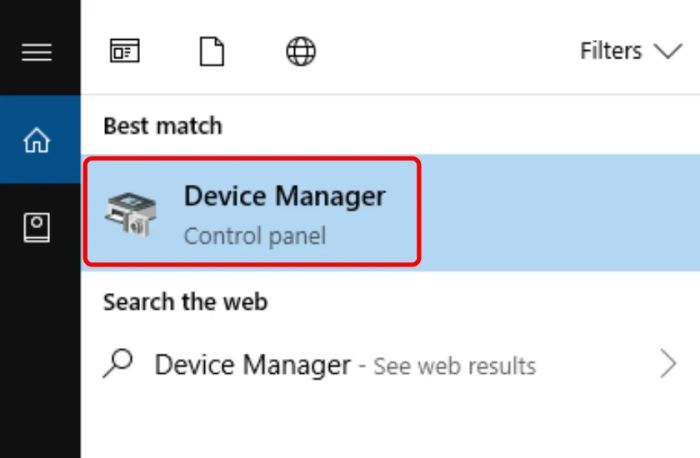Filter results by Documents icon
This screenshot has width=700, height=458.
click(x=212, y=51)
